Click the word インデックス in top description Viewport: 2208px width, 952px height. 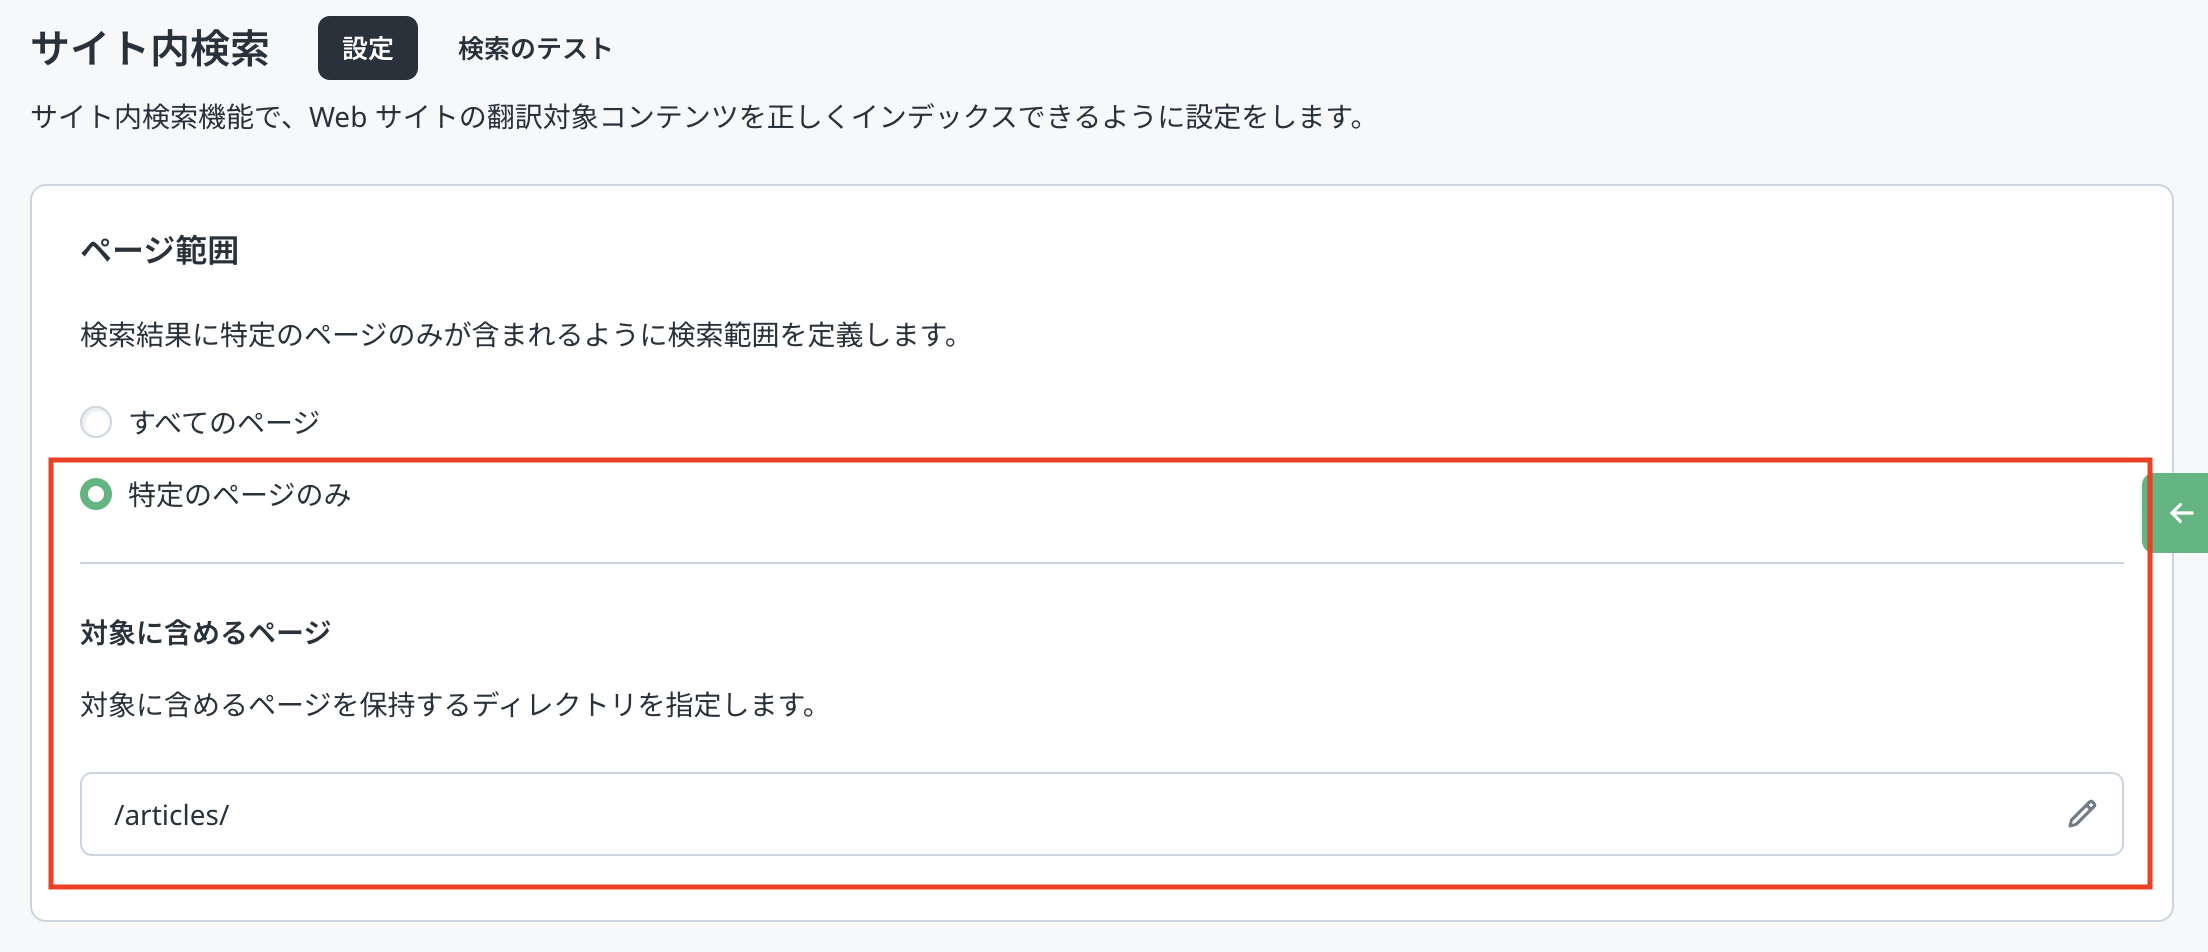[x=935, y=117]
